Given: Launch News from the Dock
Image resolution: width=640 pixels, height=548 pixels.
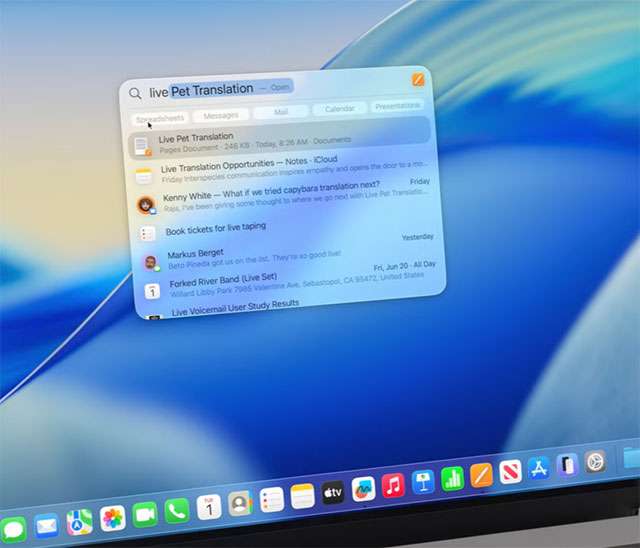Looking at the screenshot, I should coord(510,472).
